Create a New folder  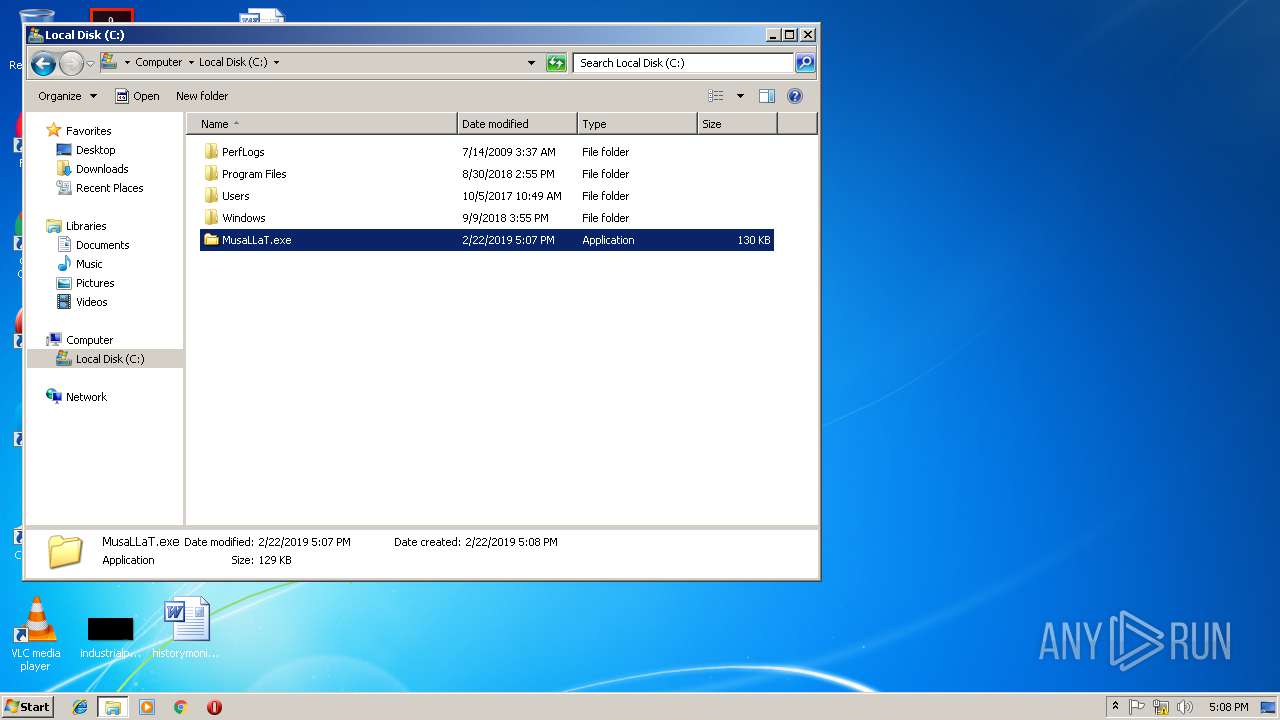tap(202, 96)
